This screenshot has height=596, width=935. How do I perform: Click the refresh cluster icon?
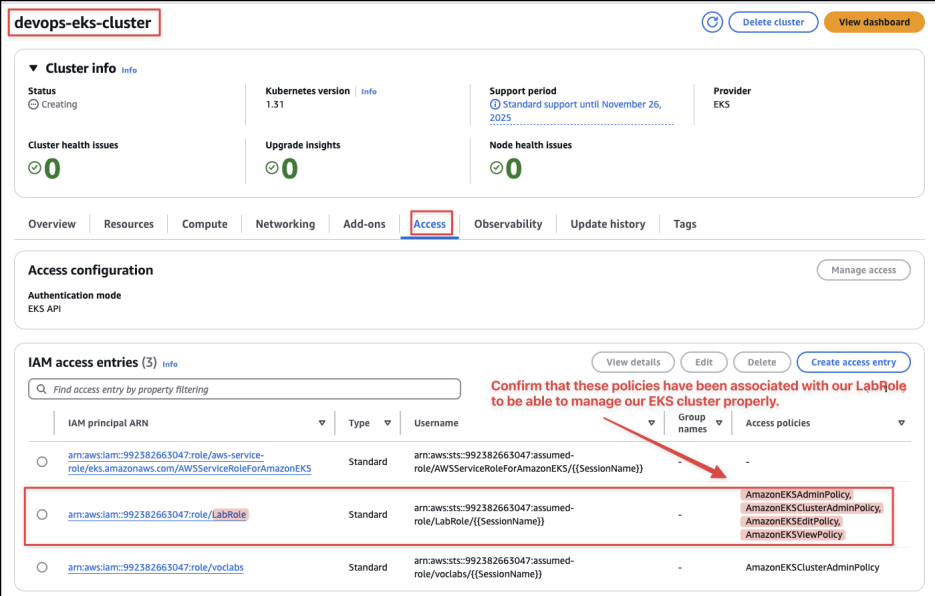click(712, 22)
